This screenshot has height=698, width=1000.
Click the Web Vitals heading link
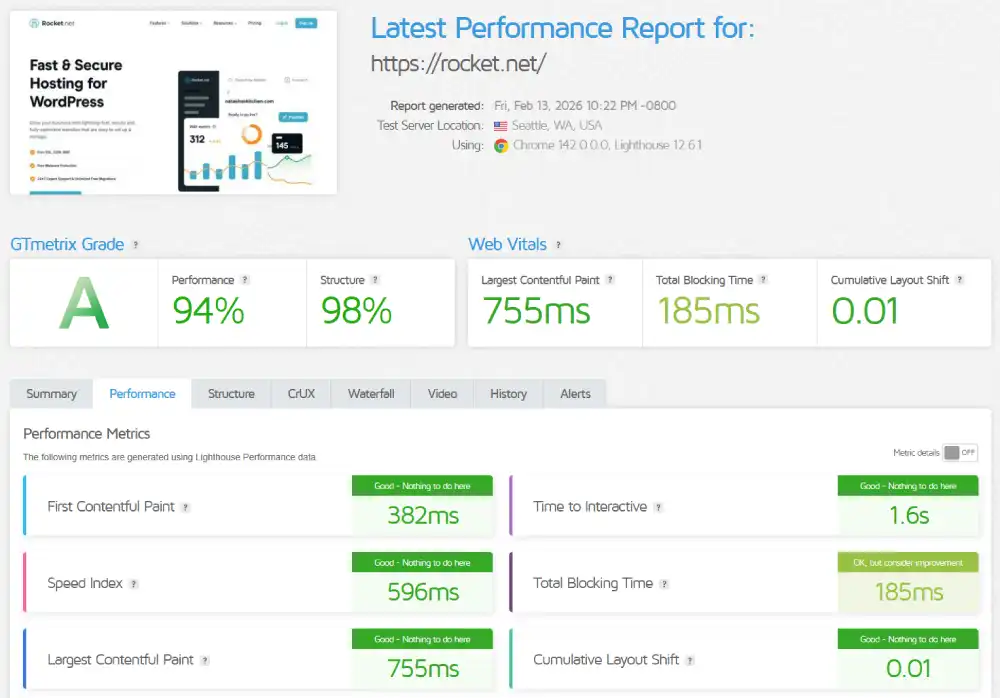(507, 244)
